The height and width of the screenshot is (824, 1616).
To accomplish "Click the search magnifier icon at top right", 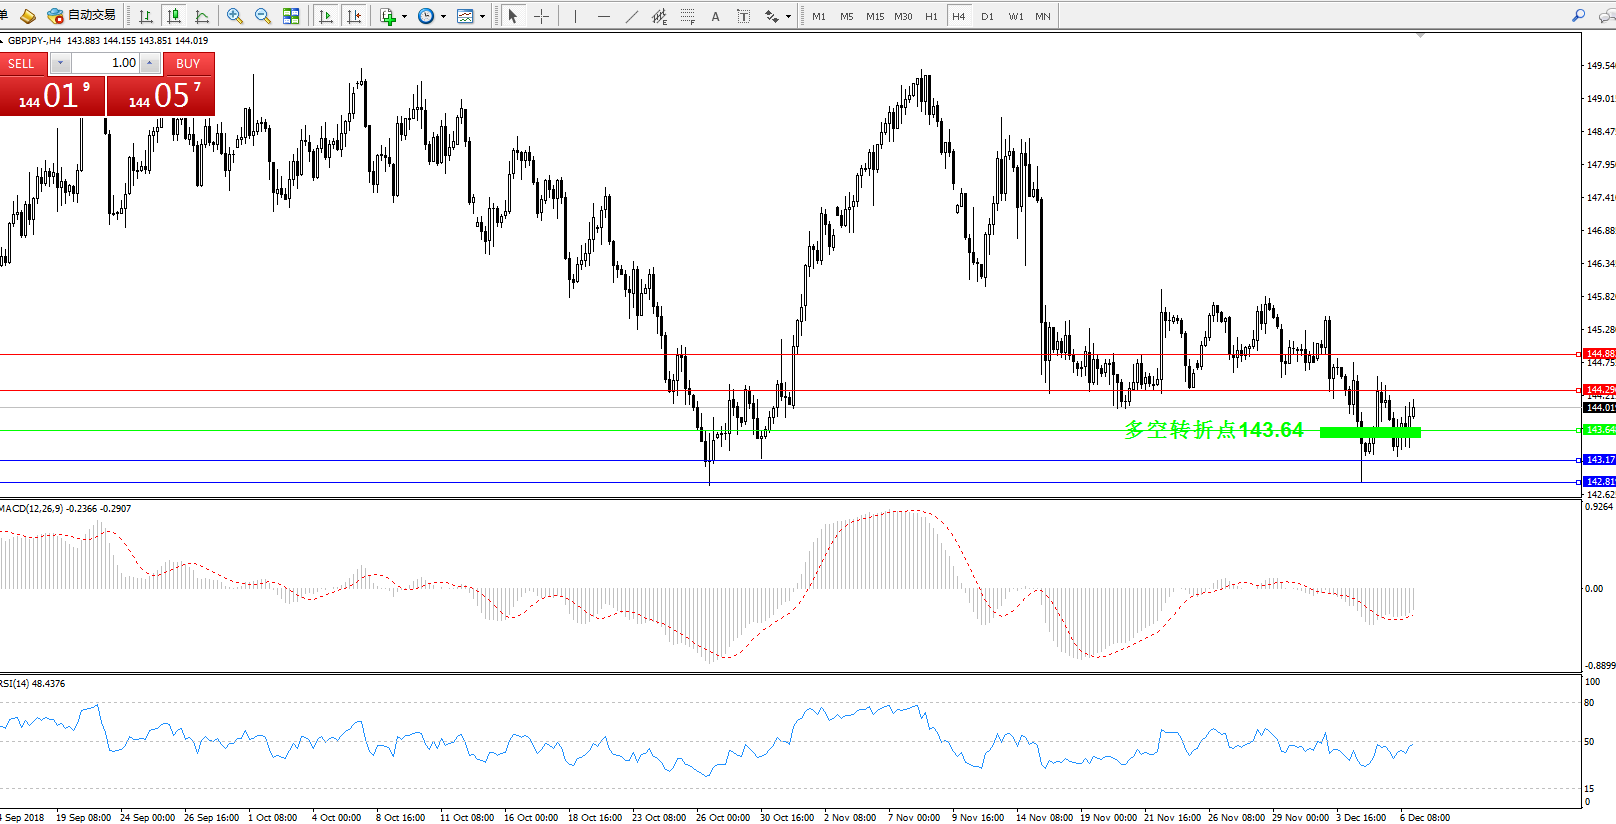I will (x=1578, y=16).
